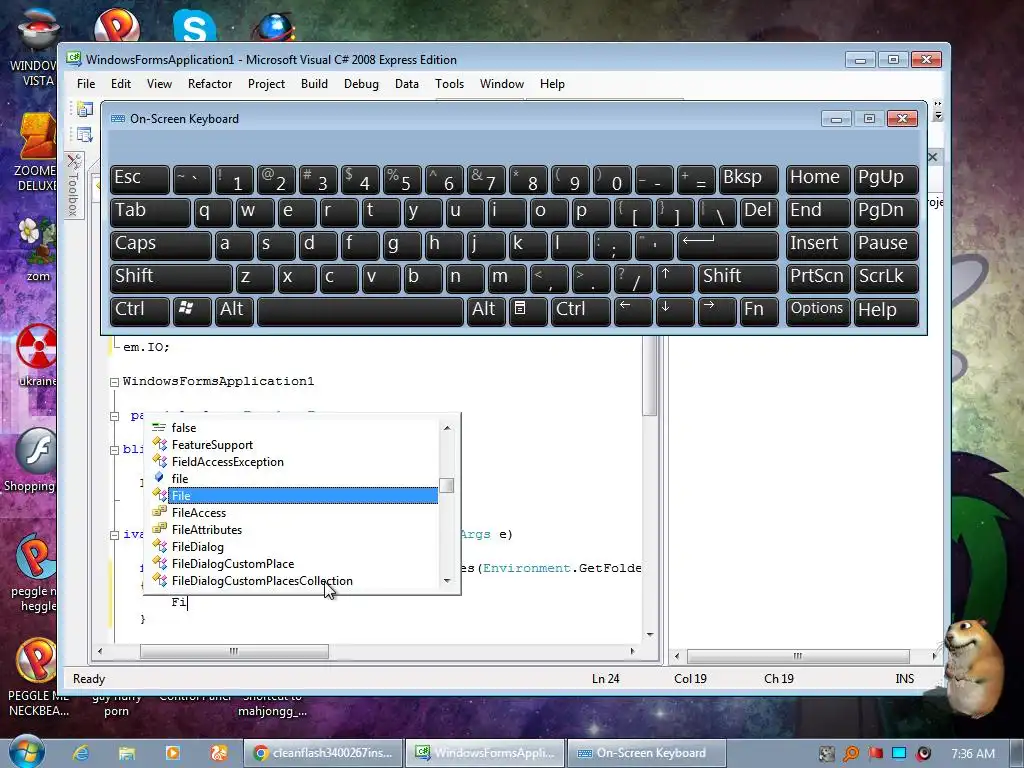
Task: Click the left arrow key on keyboard
Action: pyautogui.click(x=633, y=311)
